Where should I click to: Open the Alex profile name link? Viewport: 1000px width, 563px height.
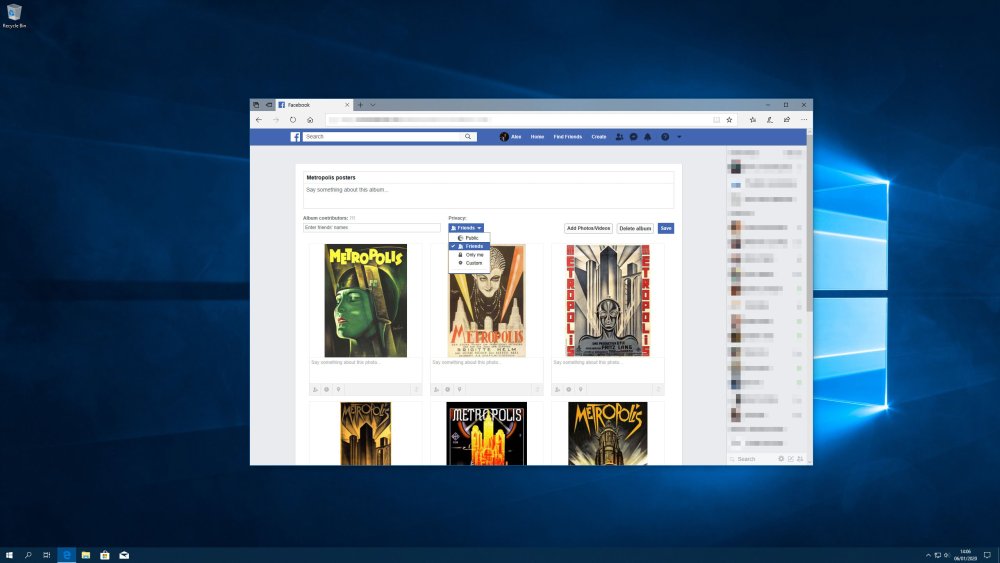[516, 136]
